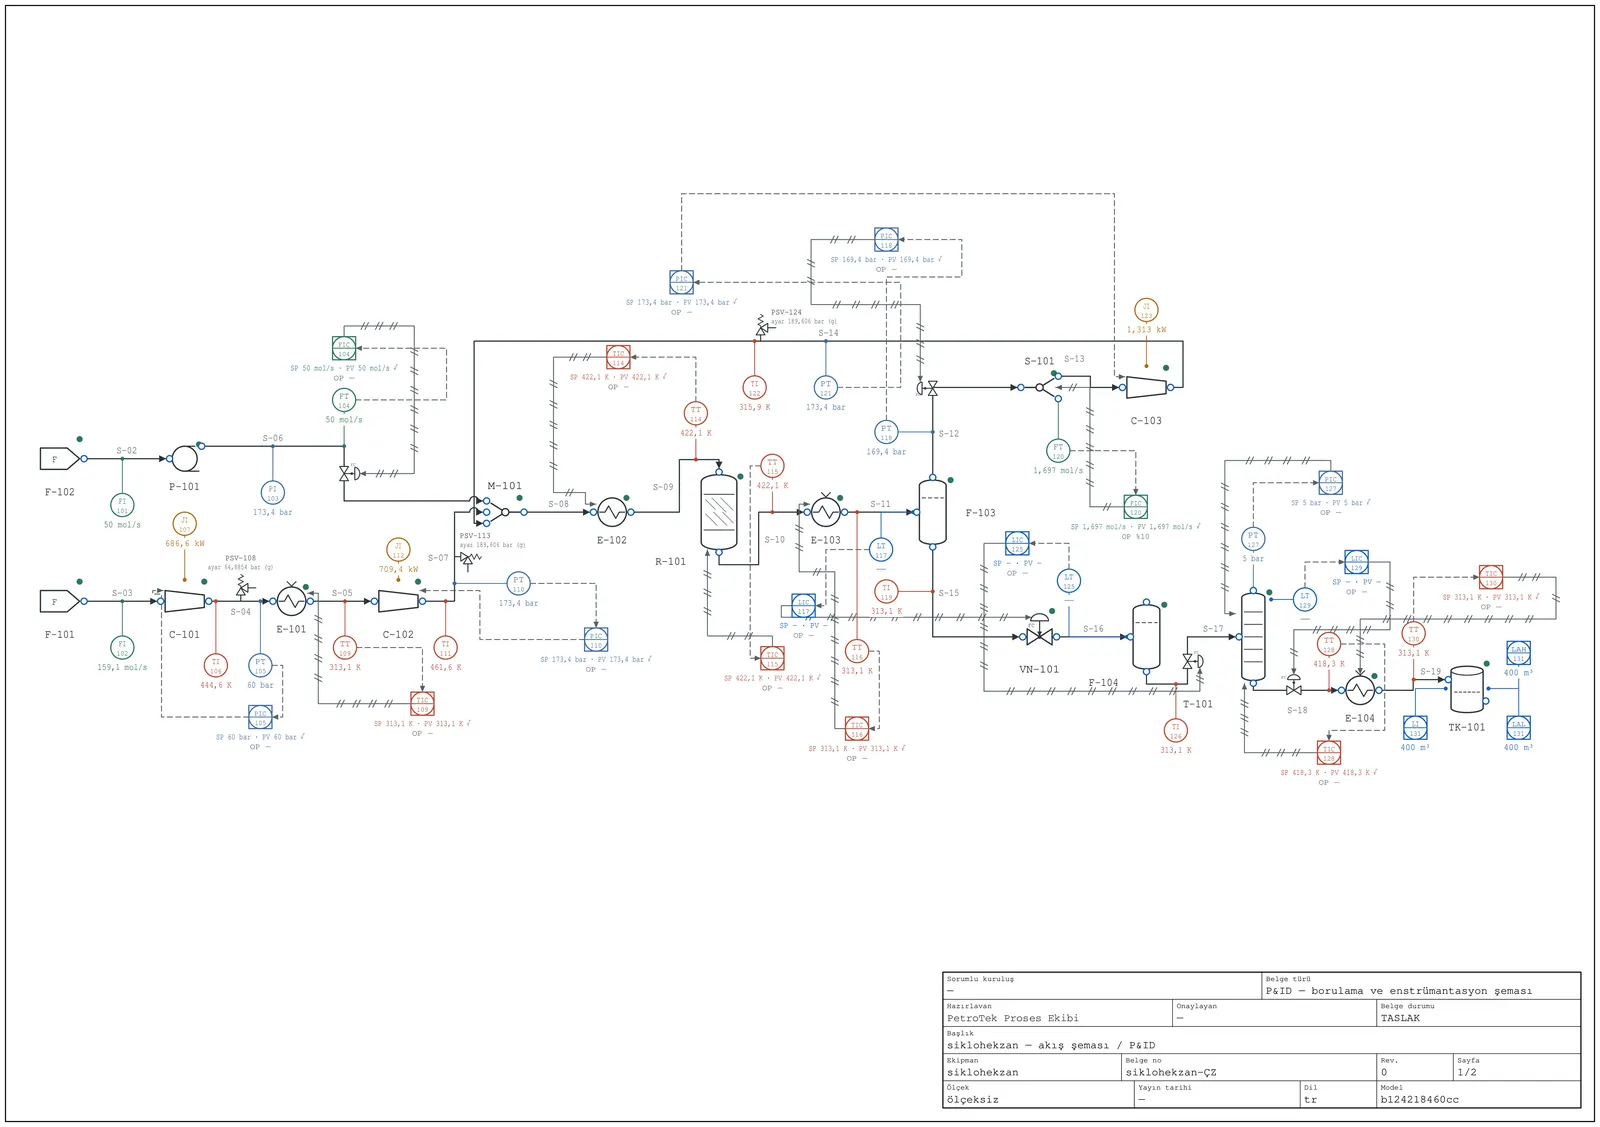Click the 'S-16' stream label
The image size is (1600, 1127).
point(1093,629)
